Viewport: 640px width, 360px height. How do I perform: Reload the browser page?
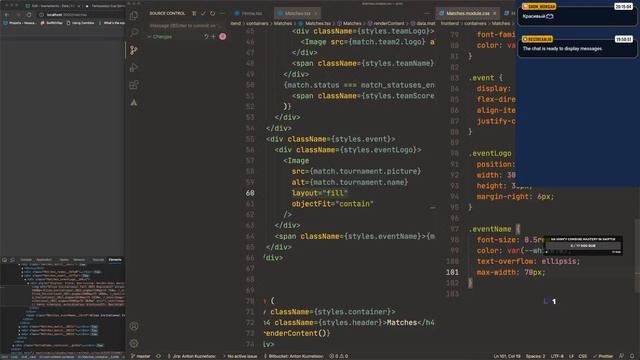[x=29, y=15]
